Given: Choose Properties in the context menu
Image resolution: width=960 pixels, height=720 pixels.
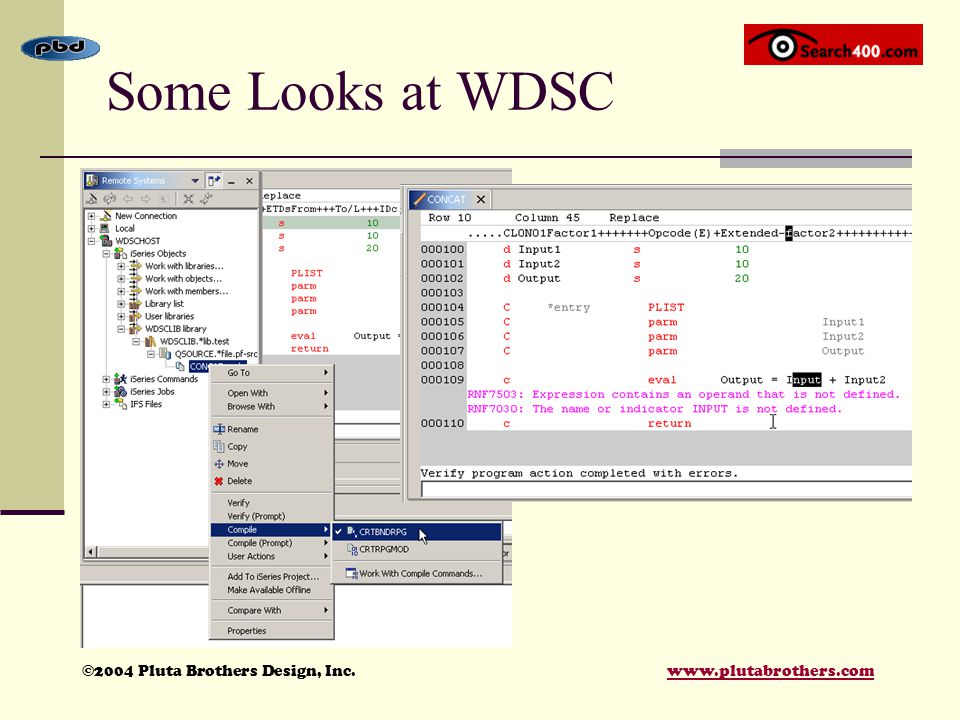Looking at the screenshot, I should pos(272,631).
